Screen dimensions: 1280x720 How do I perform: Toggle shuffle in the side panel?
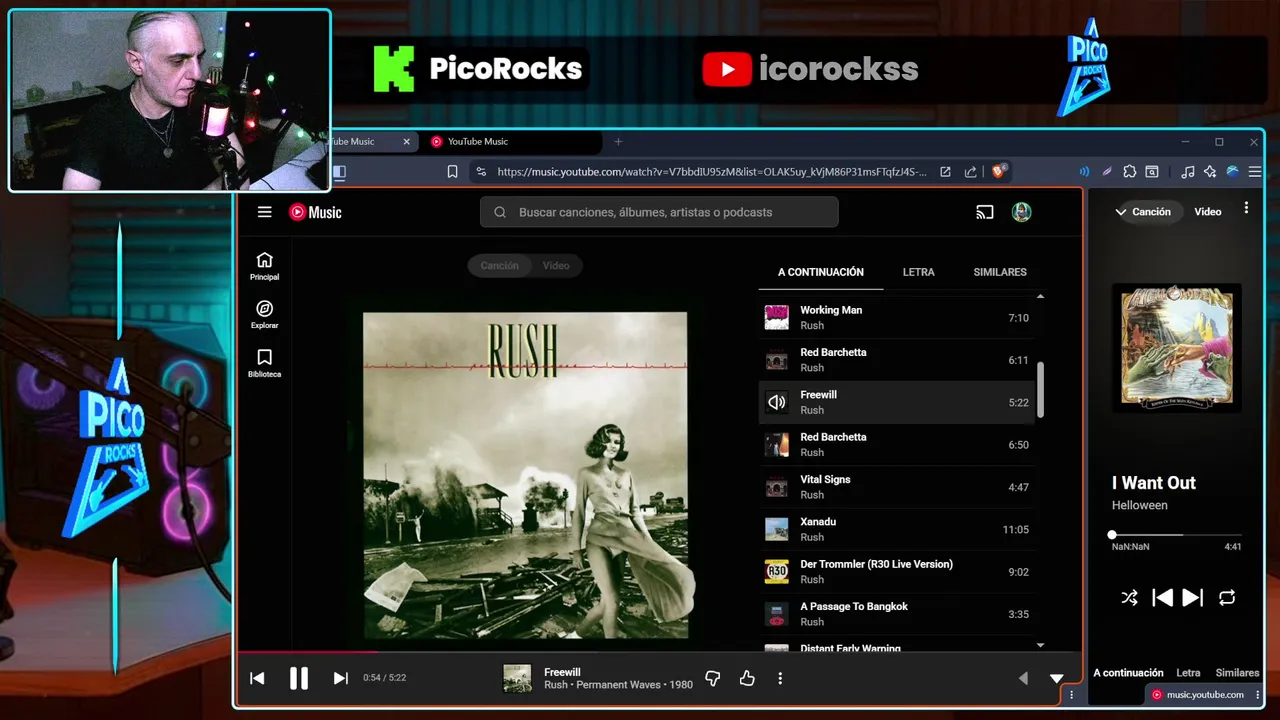click(1129, 598)
